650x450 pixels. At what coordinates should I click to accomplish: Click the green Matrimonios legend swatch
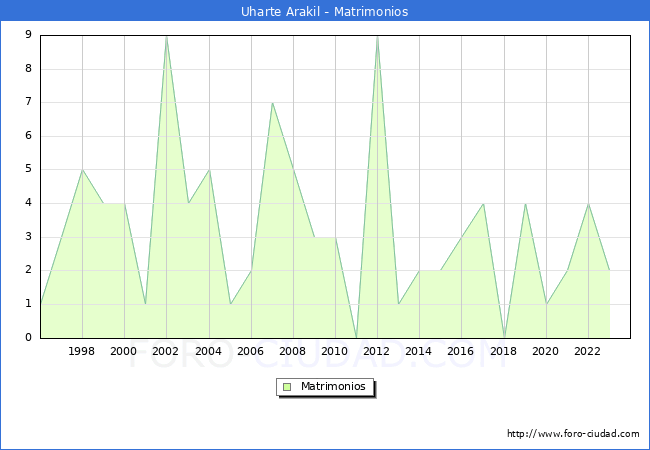[x=287, y=387]
